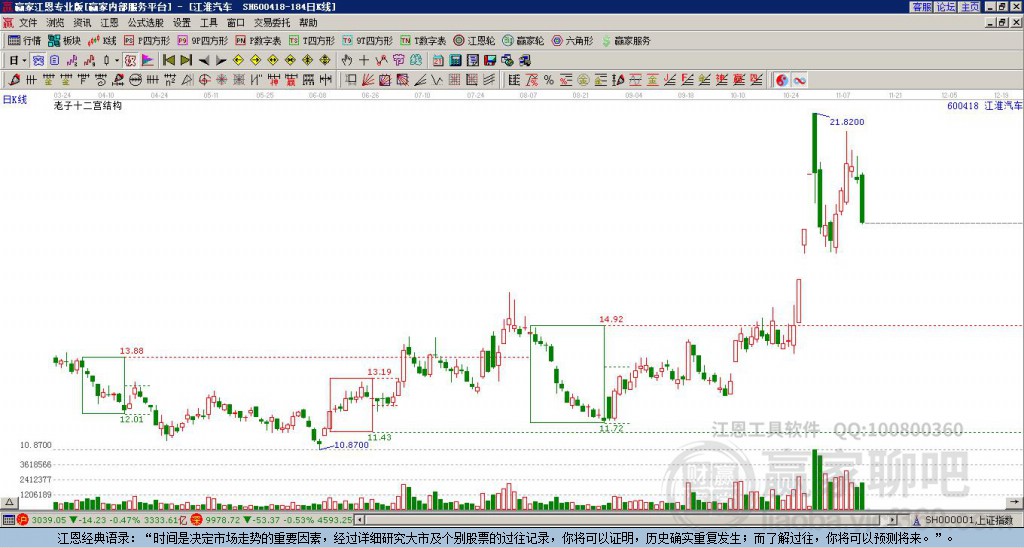1024x548 pixels.
Task: Click the 600418 江淮汽车 stock label
Action: 984,105
